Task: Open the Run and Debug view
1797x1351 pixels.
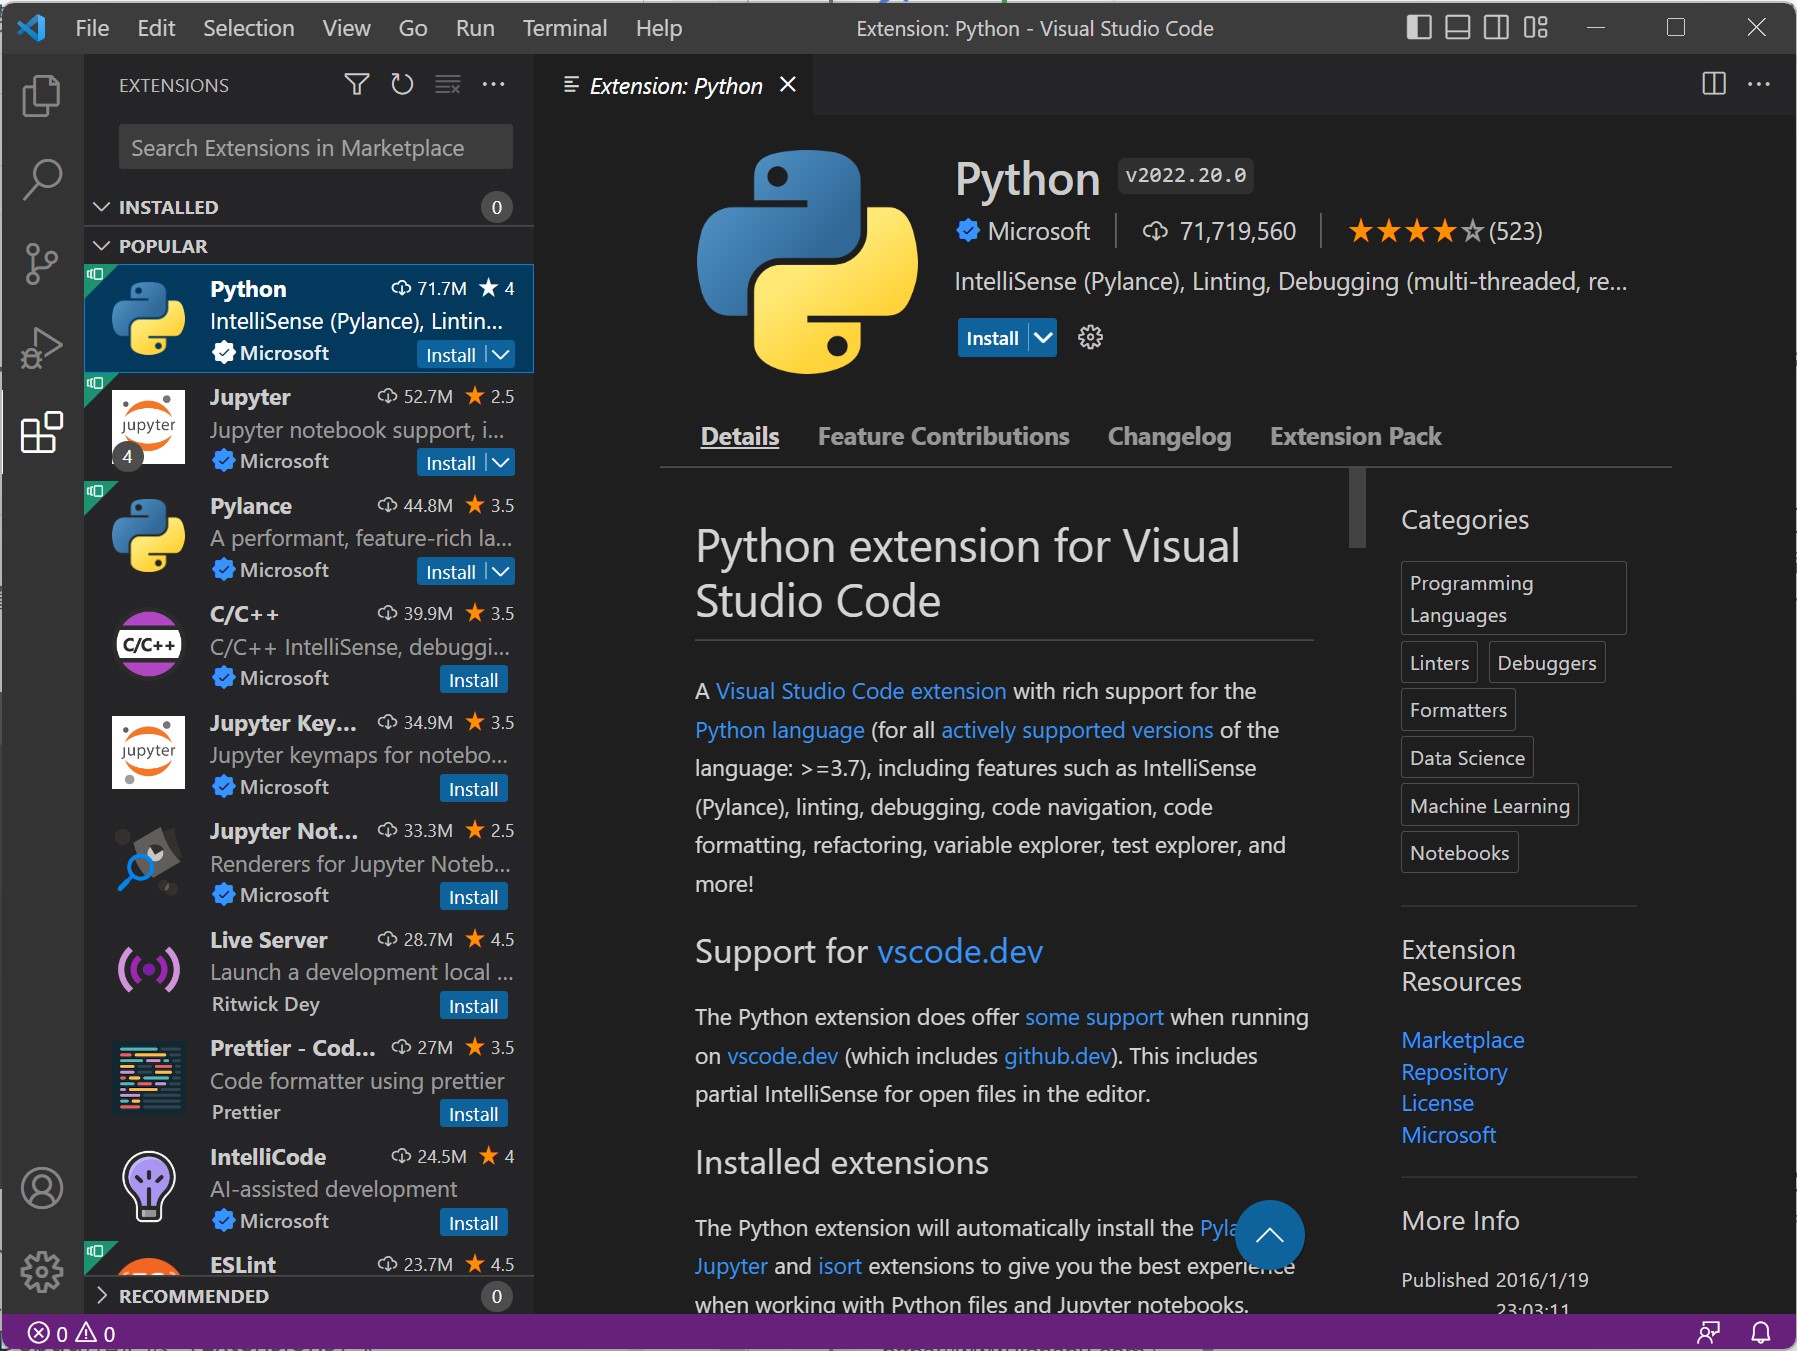Action: (x=41, y=348)
